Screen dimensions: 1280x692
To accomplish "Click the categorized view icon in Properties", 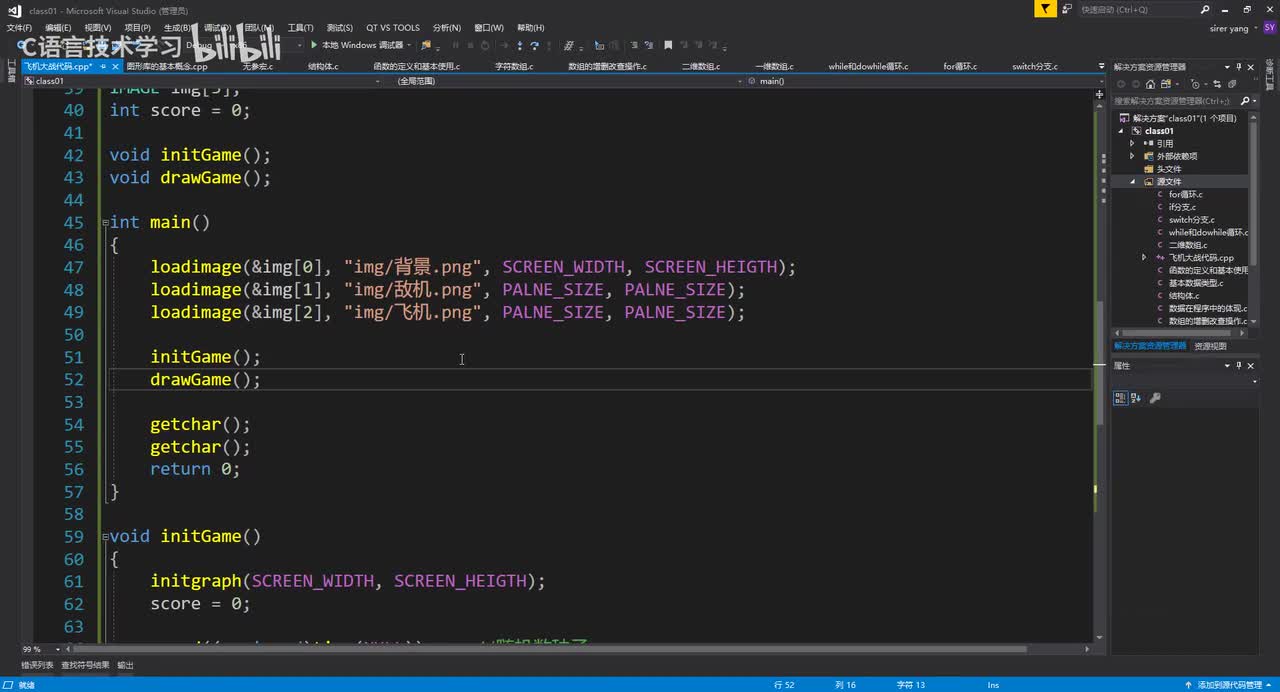I will [x=1121, y=398].
